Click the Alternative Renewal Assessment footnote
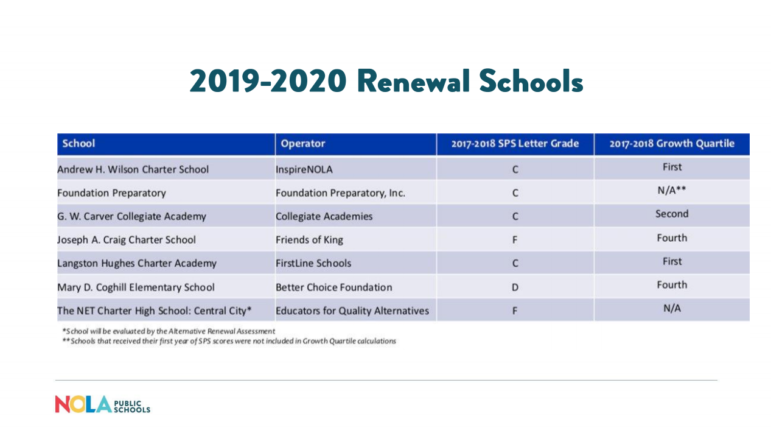Viewport: 771px width, 433px height. pos(169,331)
